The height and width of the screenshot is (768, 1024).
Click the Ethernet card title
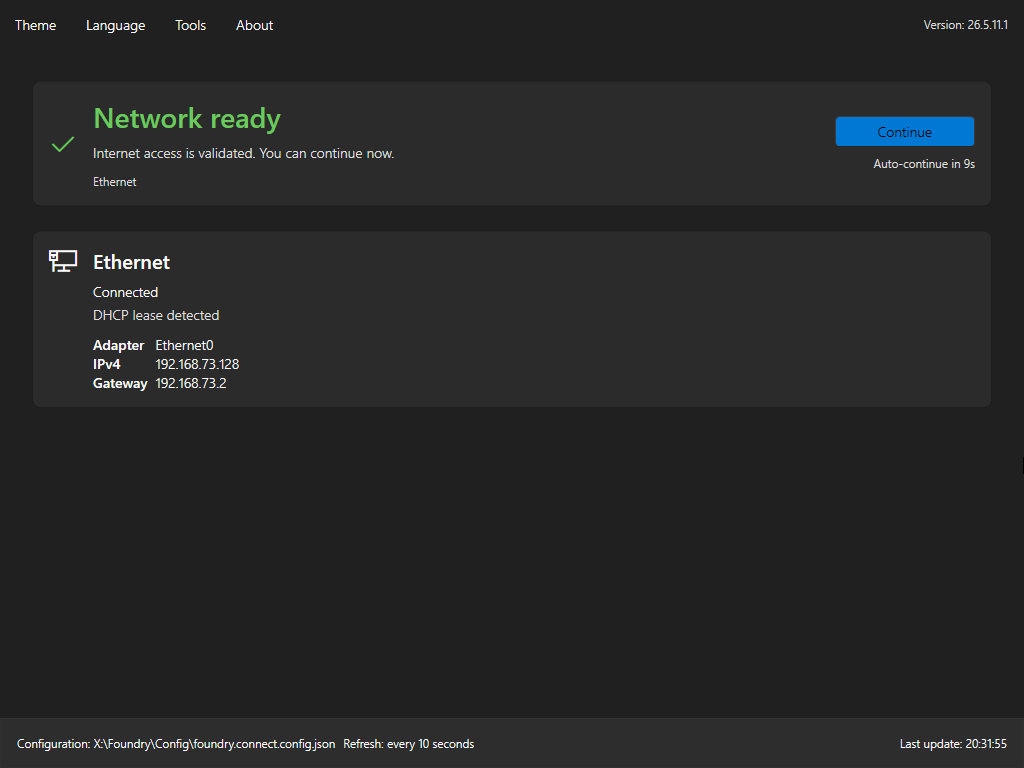[131, 263]
